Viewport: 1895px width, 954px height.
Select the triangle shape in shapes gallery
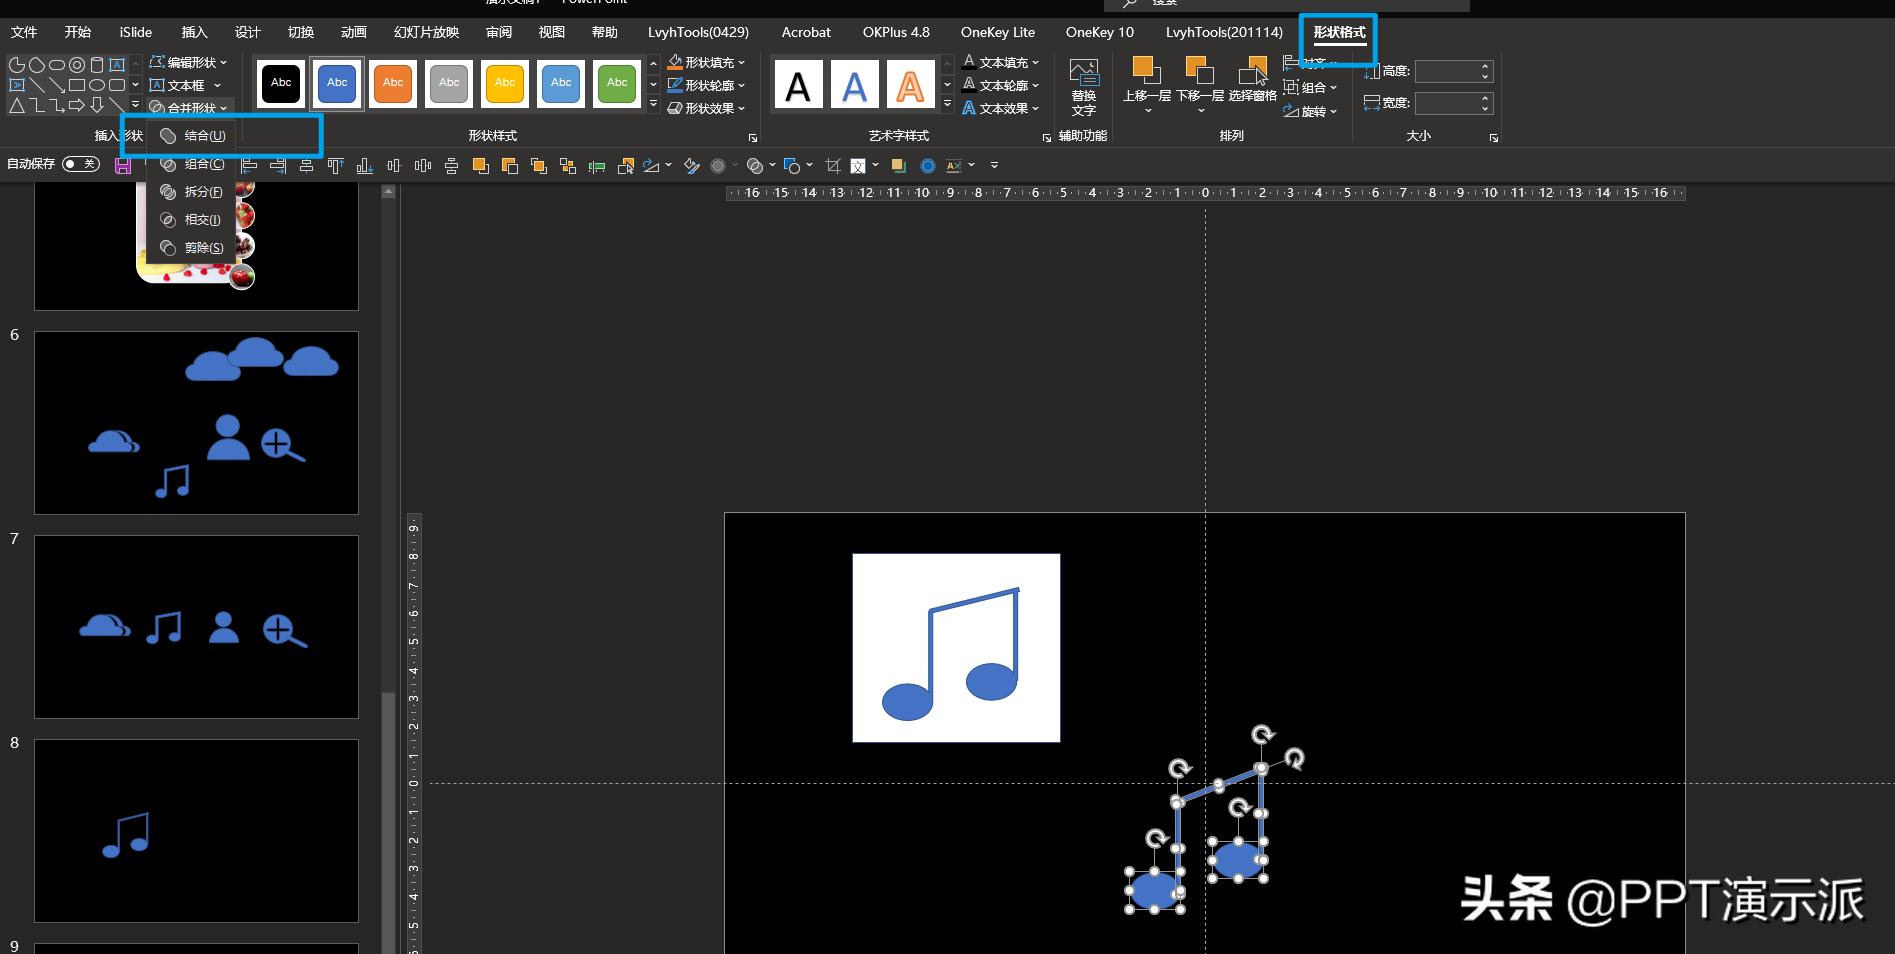(x=17, y=105)
